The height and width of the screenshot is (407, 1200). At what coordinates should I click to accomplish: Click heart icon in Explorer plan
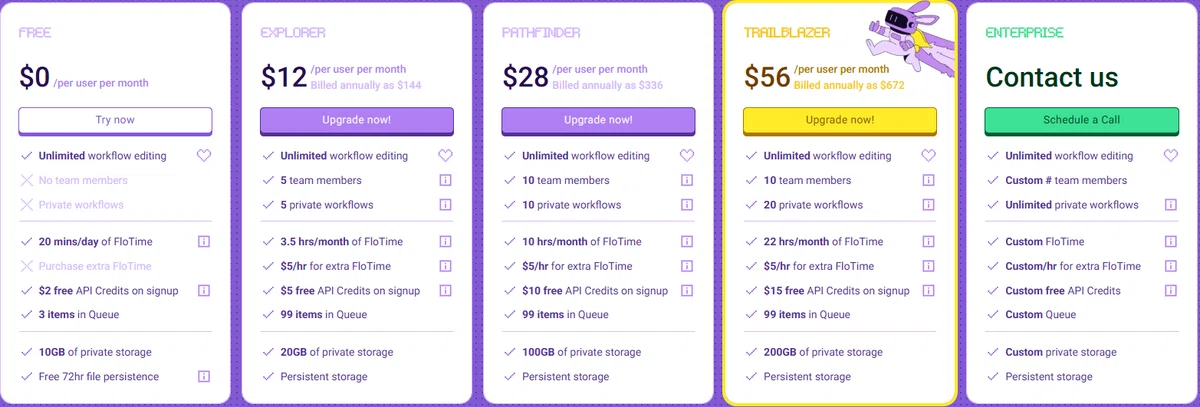445,156
